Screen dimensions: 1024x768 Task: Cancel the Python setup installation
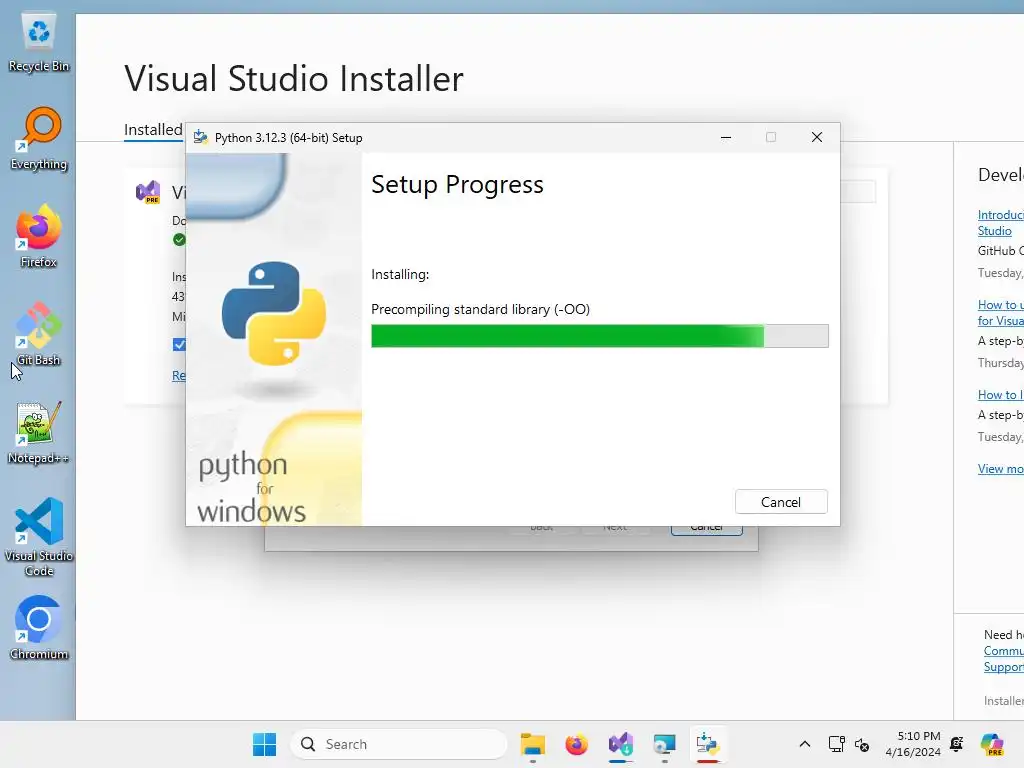pyautogui.click(x=781, y=502)
